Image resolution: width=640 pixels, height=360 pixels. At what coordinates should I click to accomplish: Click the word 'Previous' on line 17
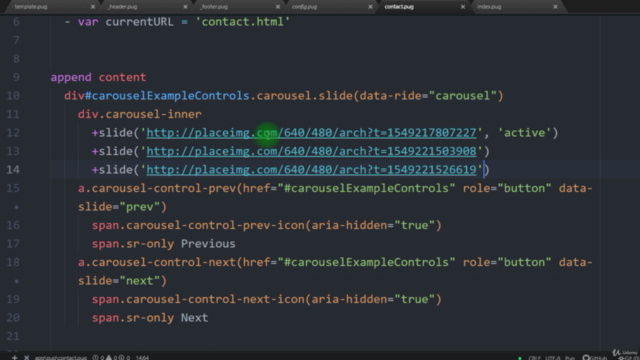coord(208,244)
